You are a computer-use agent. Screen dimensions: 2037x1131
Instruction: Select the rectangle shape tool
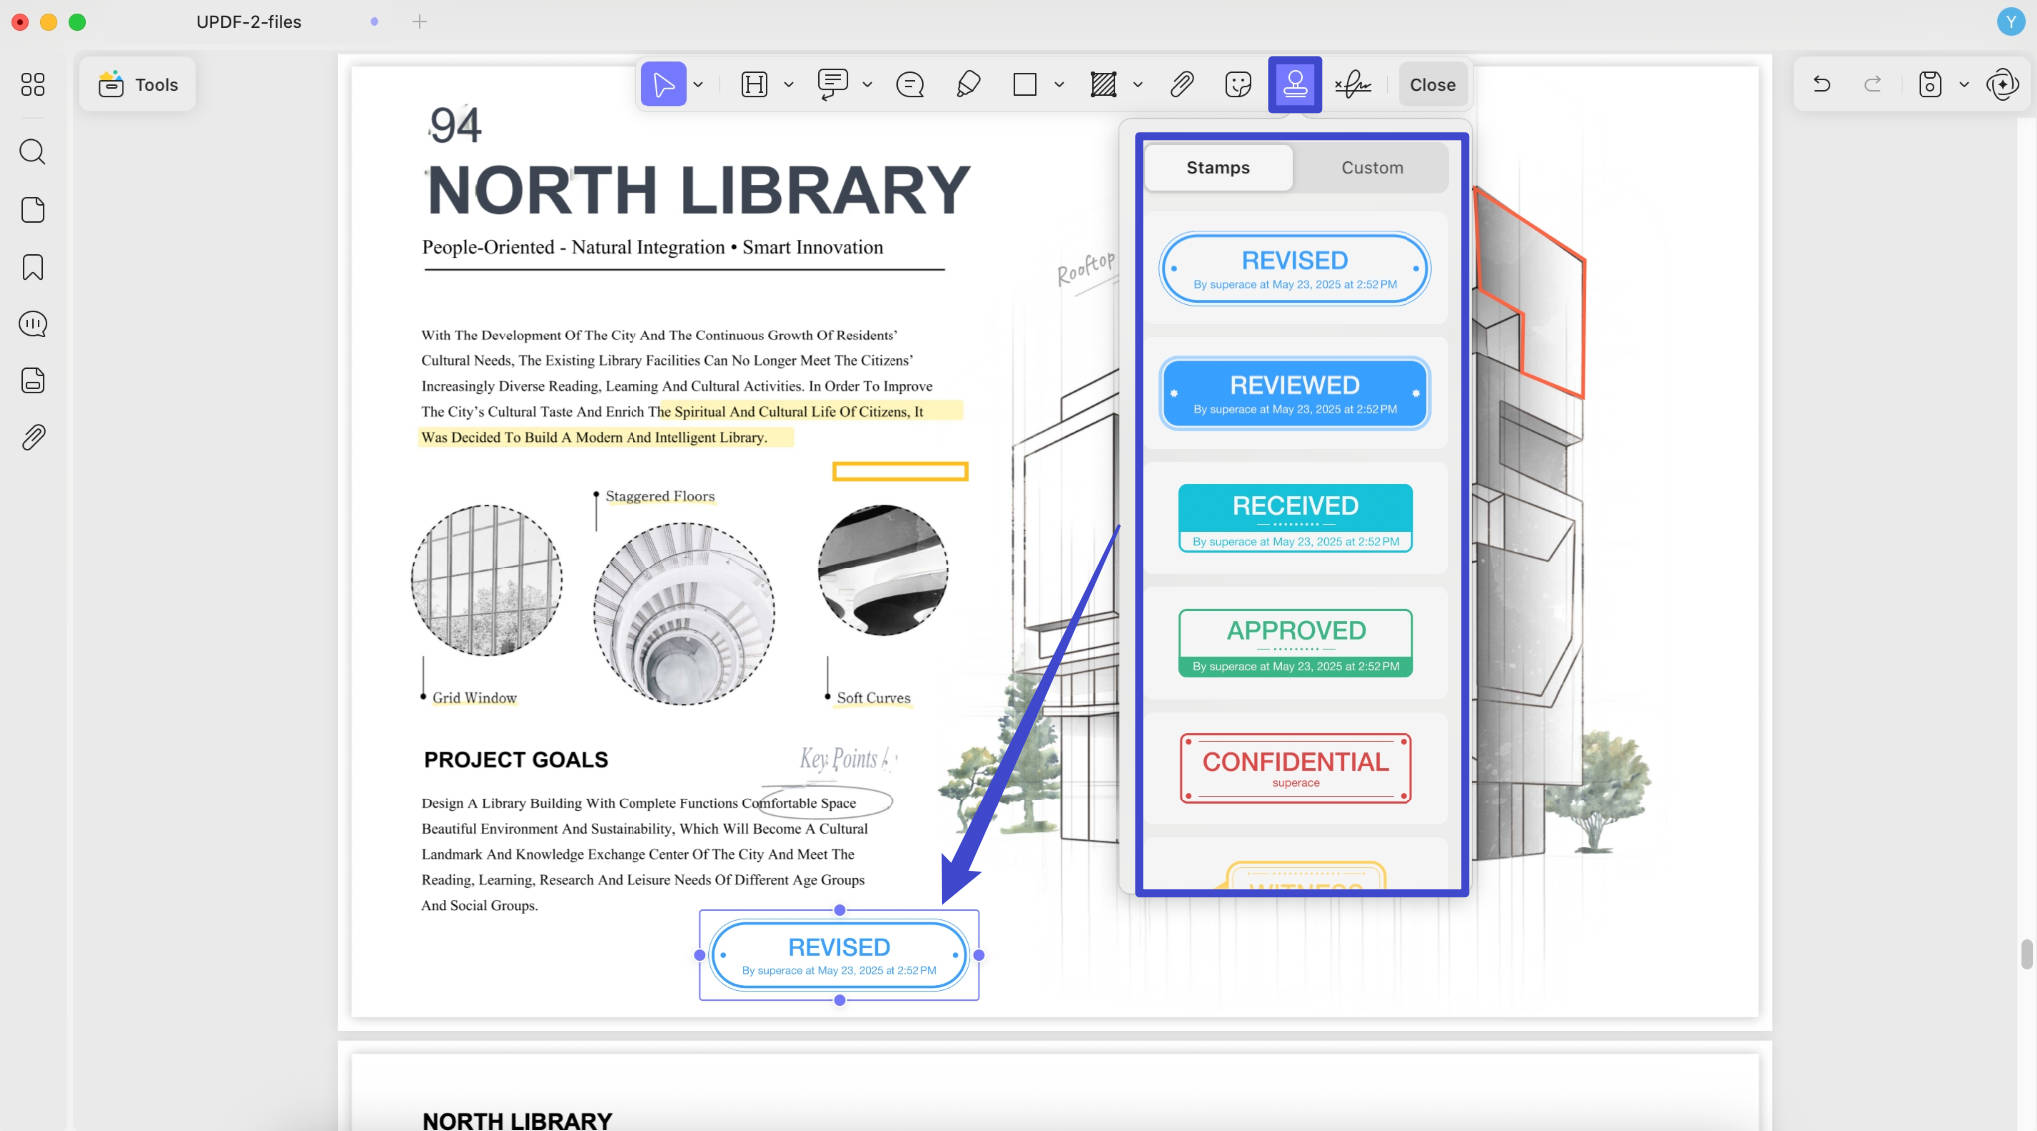(x=1024, y=85)
